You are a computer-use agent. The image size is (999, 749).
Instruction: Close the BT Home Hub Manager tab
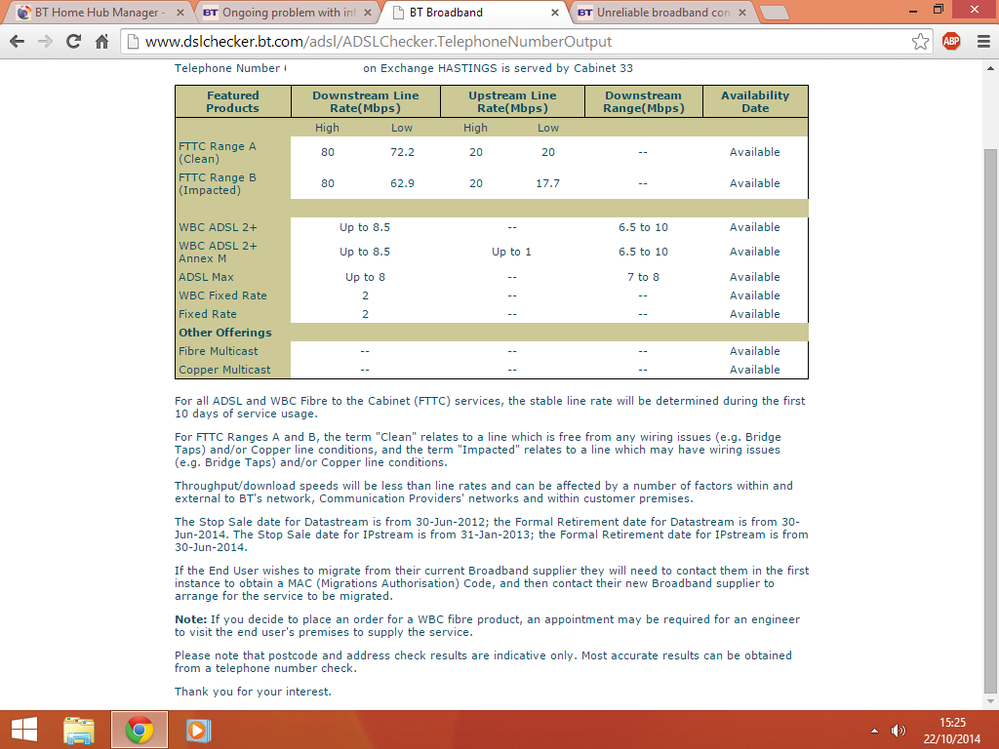click(180, 12)
